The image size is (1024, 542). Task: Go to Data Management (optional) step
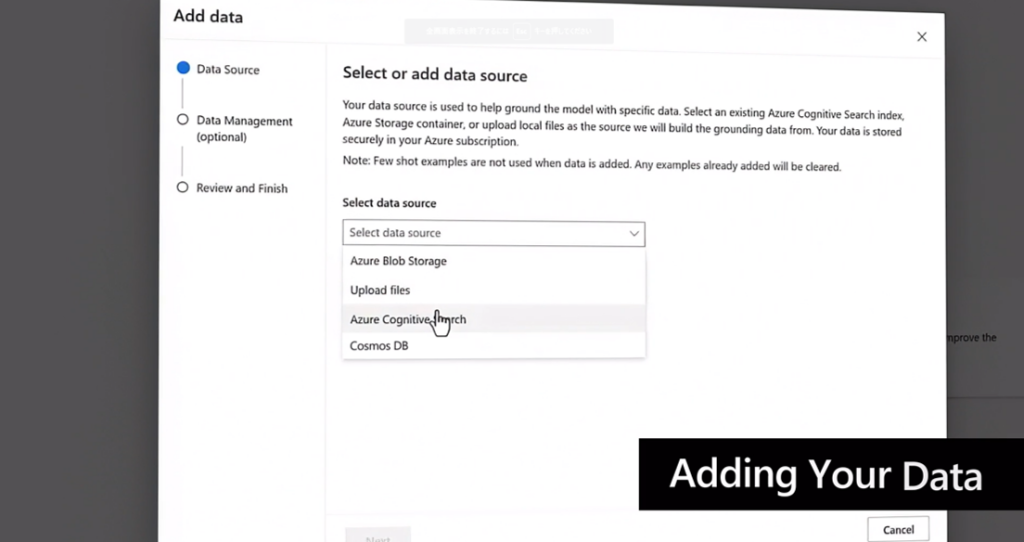pos(235,129)
